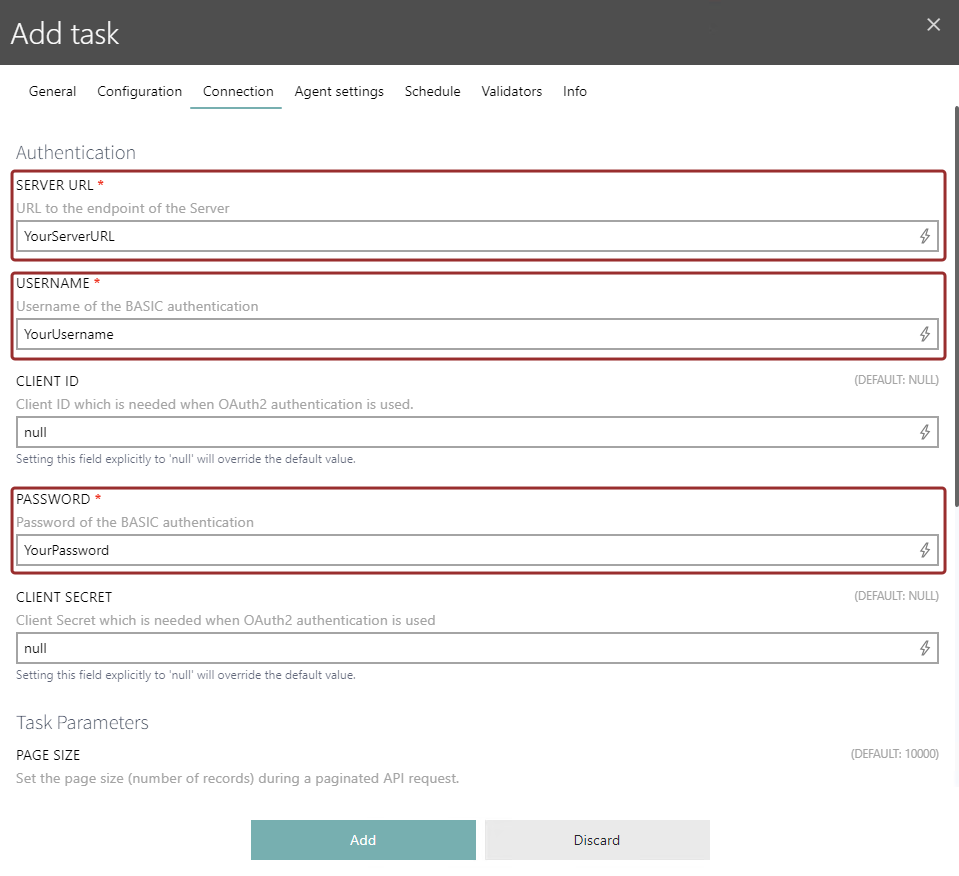Click the lightning icon beside CLIENT ID field

click(925, 432)
